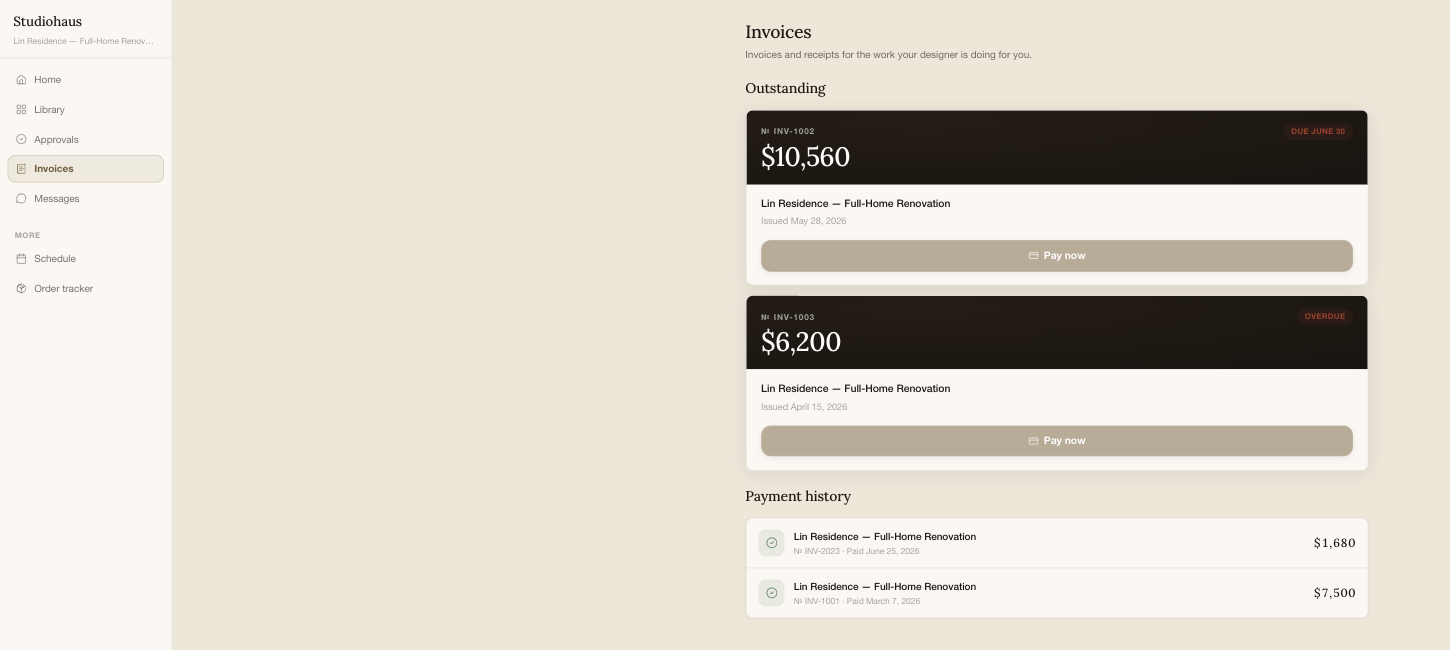Click the Overdue status badge

click(x=1325, y=317)
